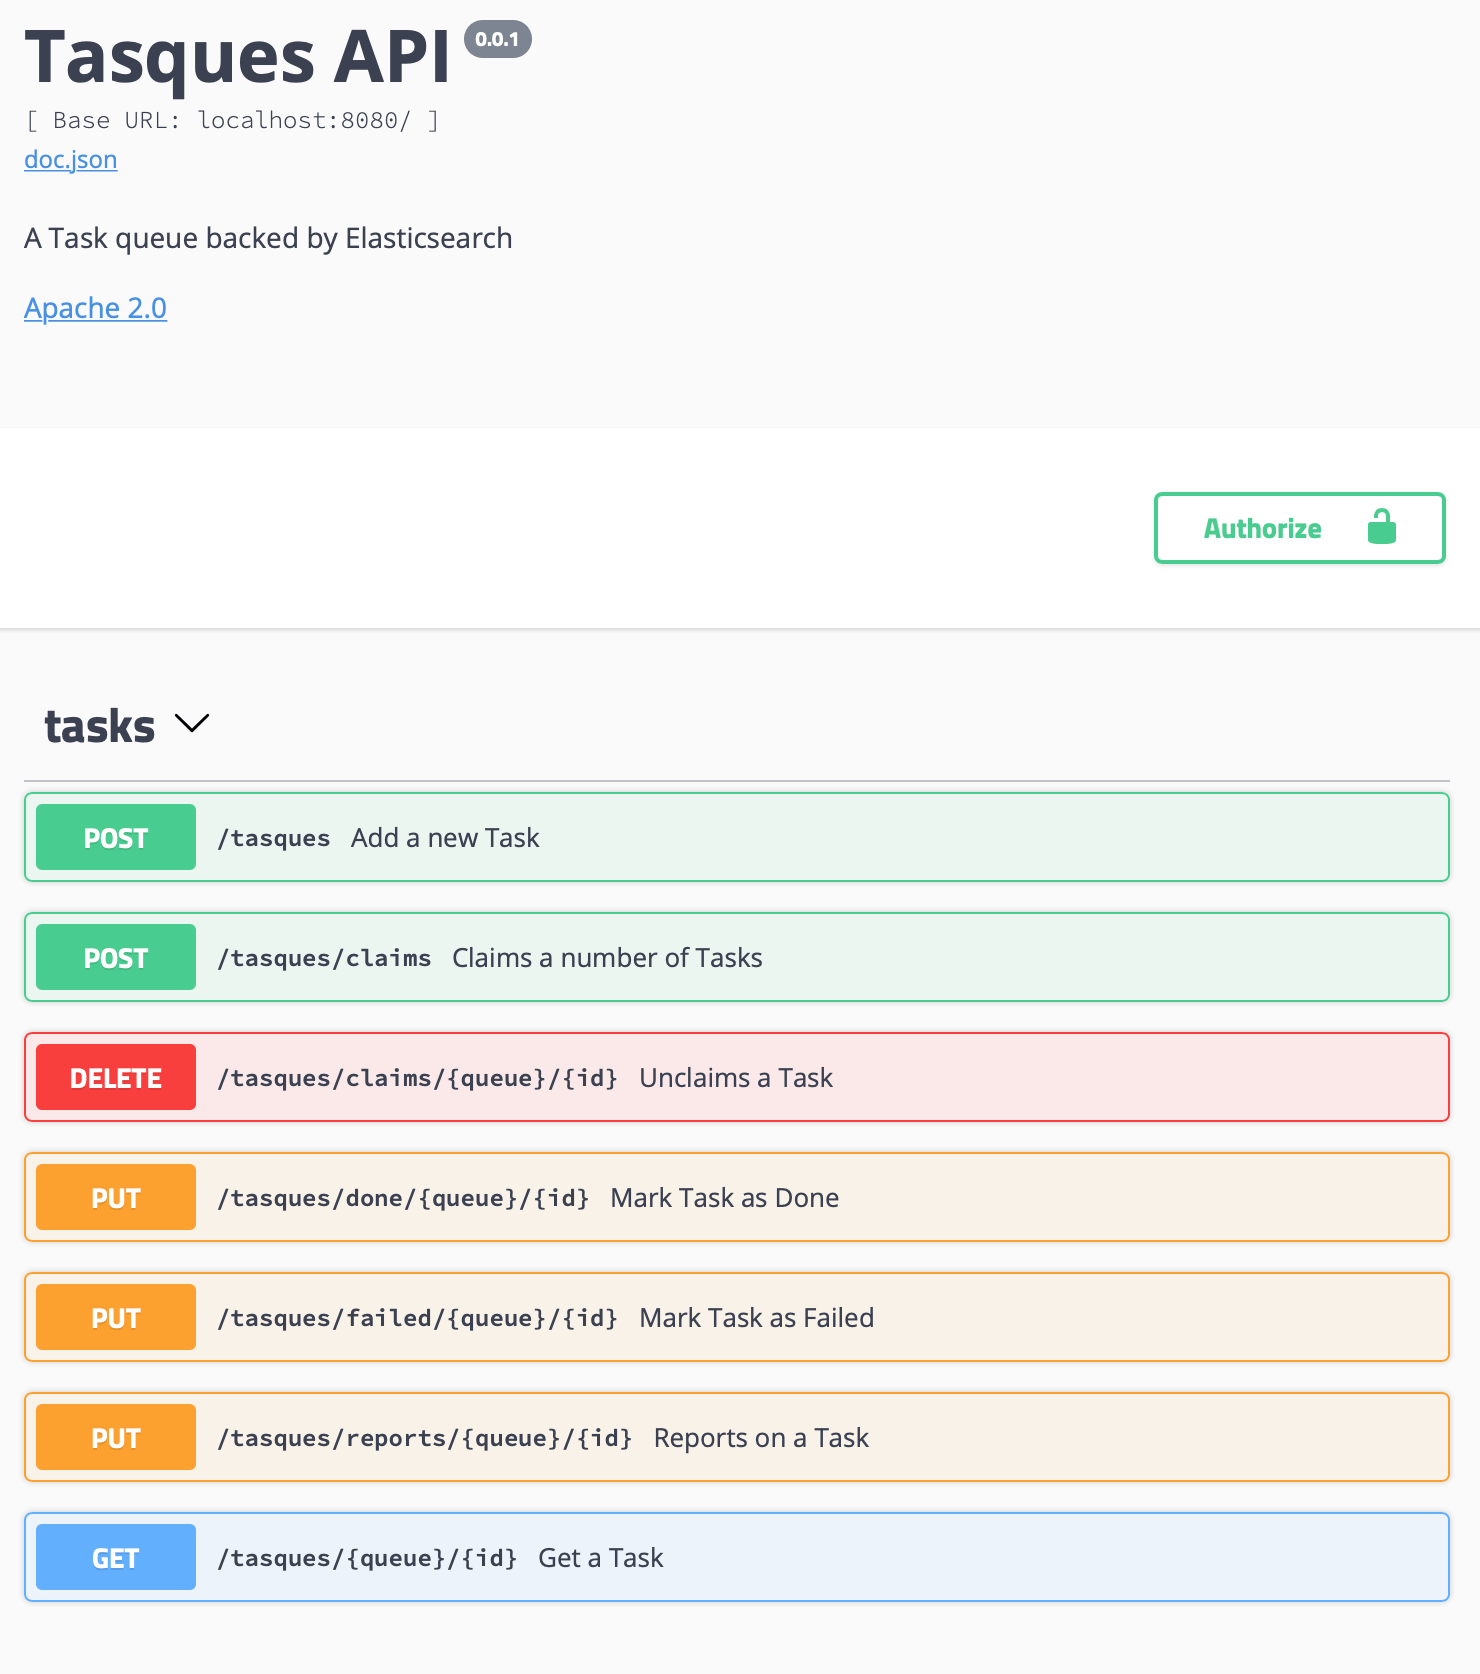Click the tasks section heading
The width and height of the screenshot is (1480, 1674).
click(100, 726)
